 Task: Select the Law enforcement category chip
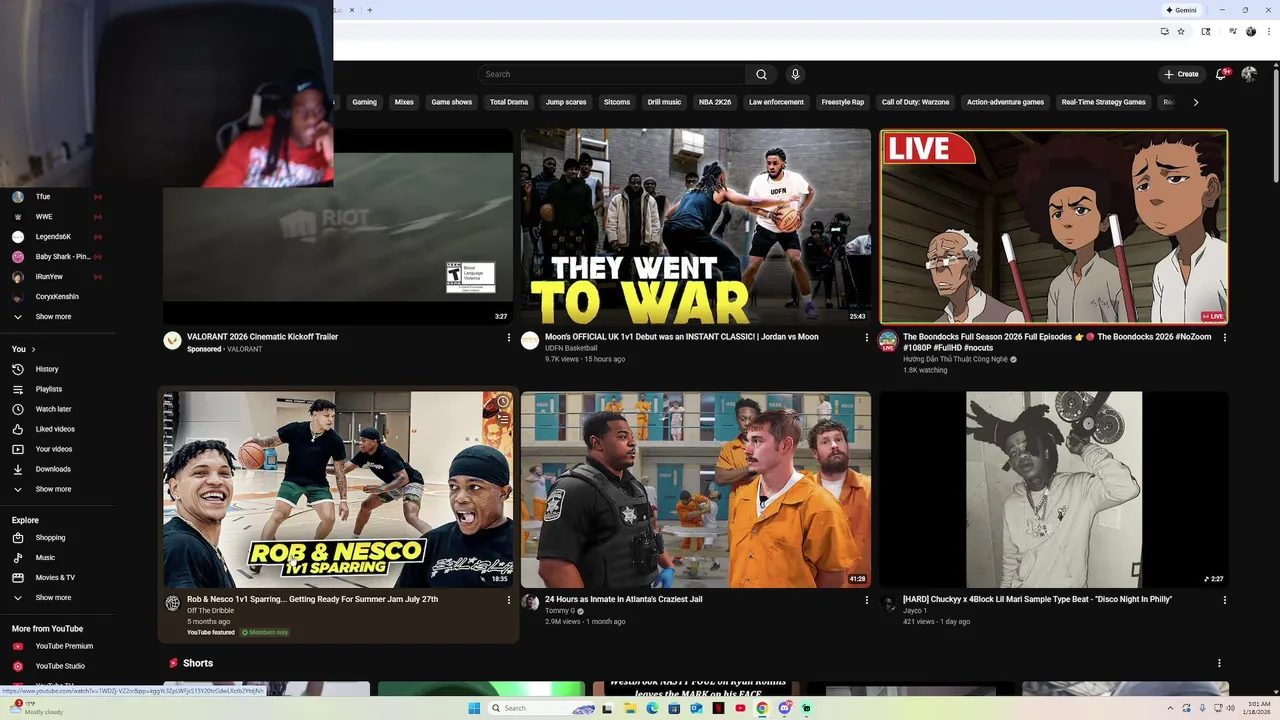[x=776, y=102]
